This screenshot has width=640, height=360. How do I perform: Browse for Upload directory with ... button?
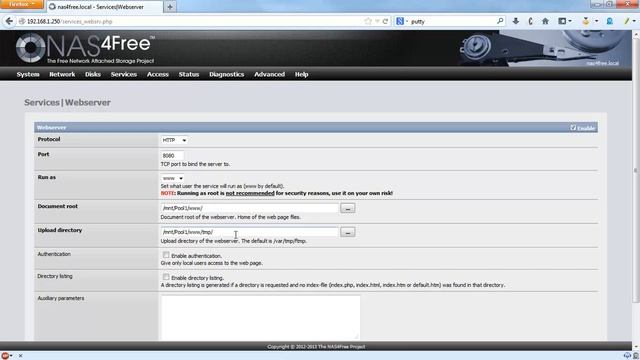coord(348,232)
